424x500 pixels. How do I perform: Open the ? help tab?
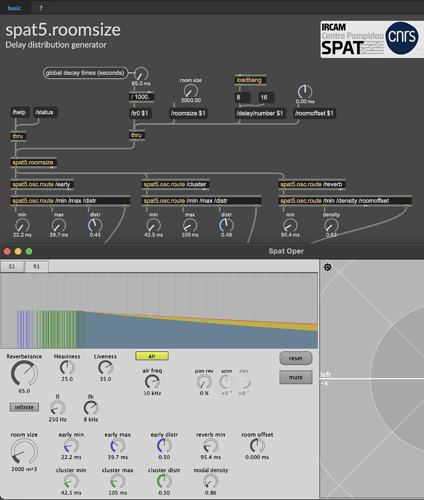pos(41,8)
